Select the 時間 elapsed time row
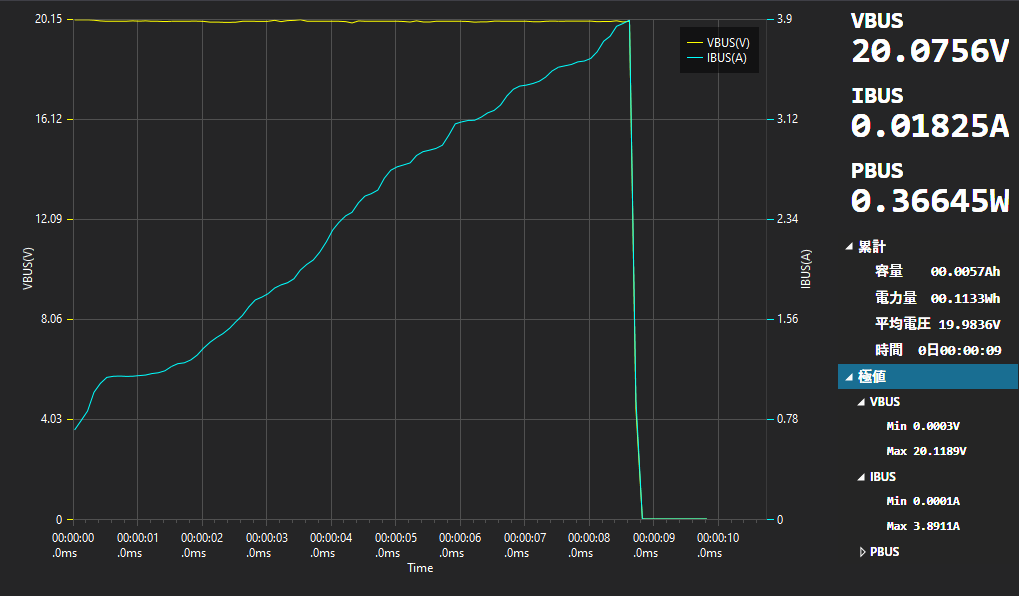The width and height of the screenshot is (1019, 596). click(936, 350)
